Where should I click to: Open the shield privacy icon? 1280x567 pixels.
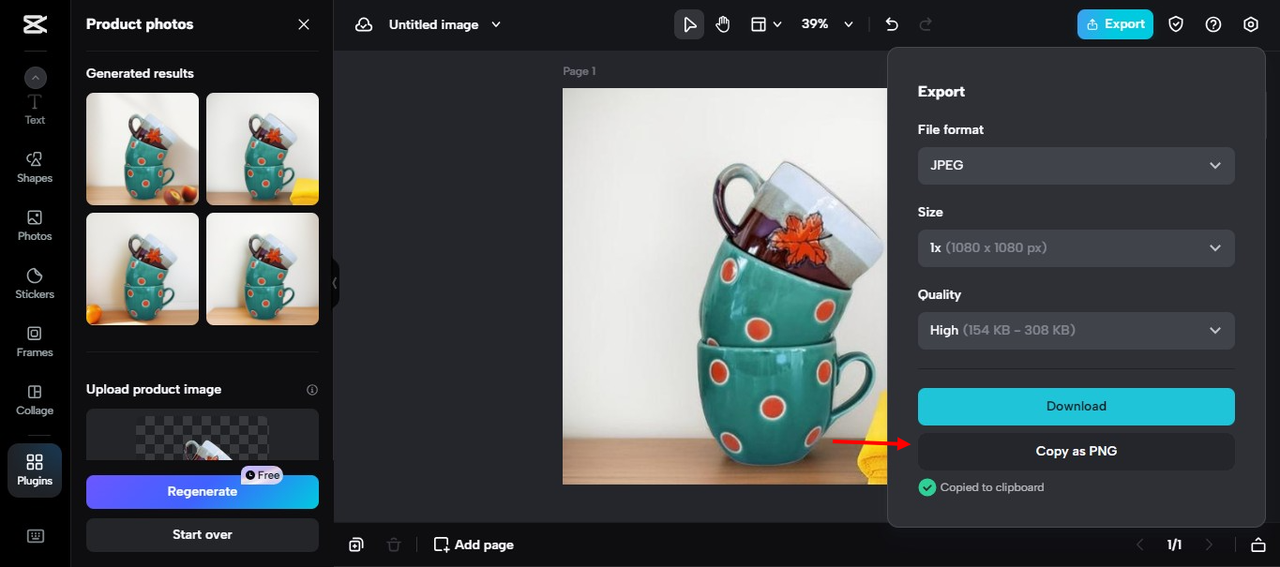pos(1176,24)
